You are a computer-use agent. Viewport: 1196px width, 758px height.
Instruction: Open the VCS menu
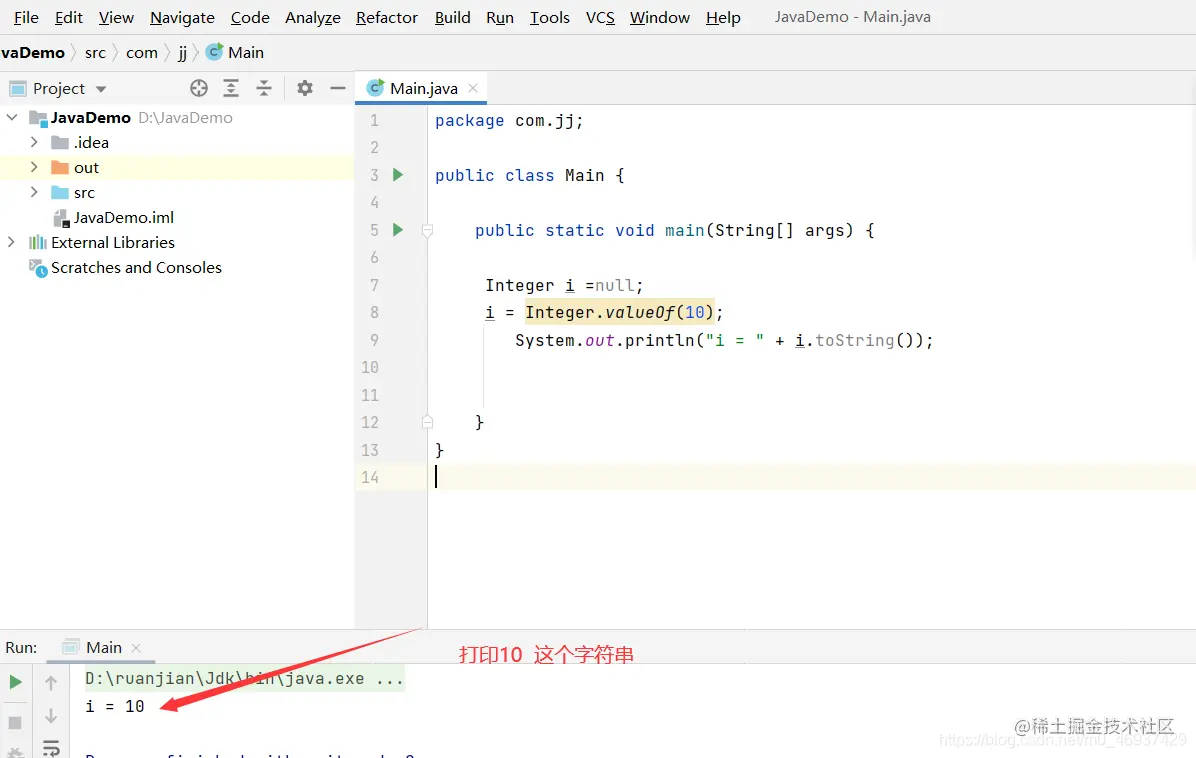coord(600,18)
